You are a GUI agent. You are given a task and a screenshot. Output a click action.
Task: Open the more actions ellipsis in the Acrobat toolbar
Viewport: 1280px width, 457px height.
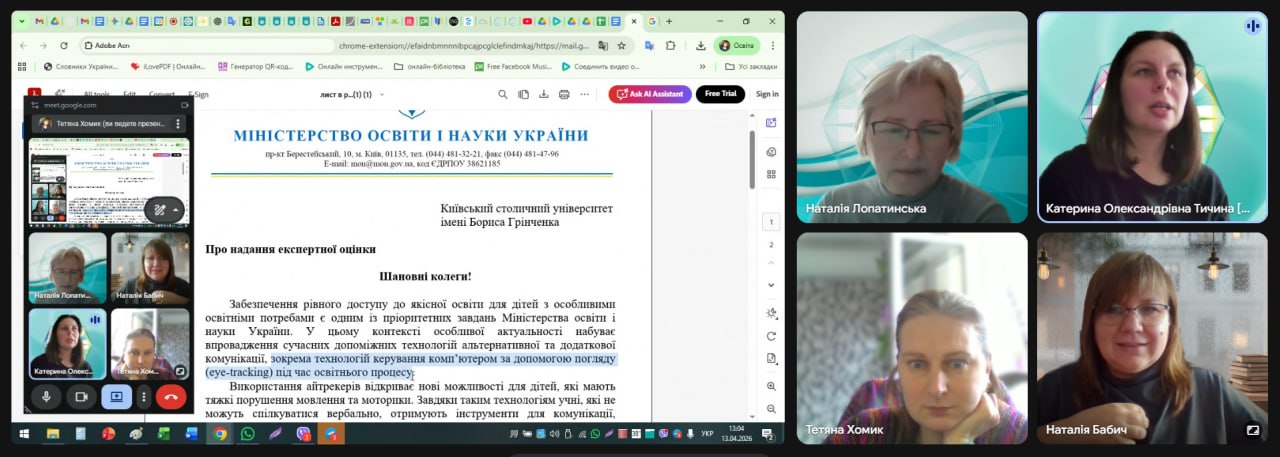586,94
